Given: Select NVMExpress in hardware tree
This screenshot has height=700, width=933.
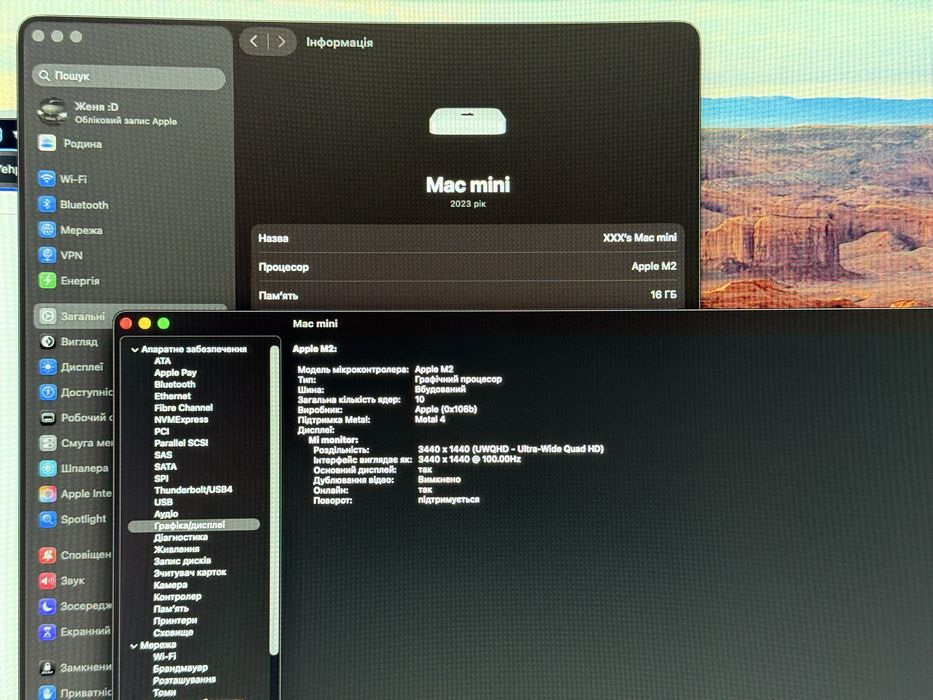Looking at the screenshot, I should (x=181, y=420).
